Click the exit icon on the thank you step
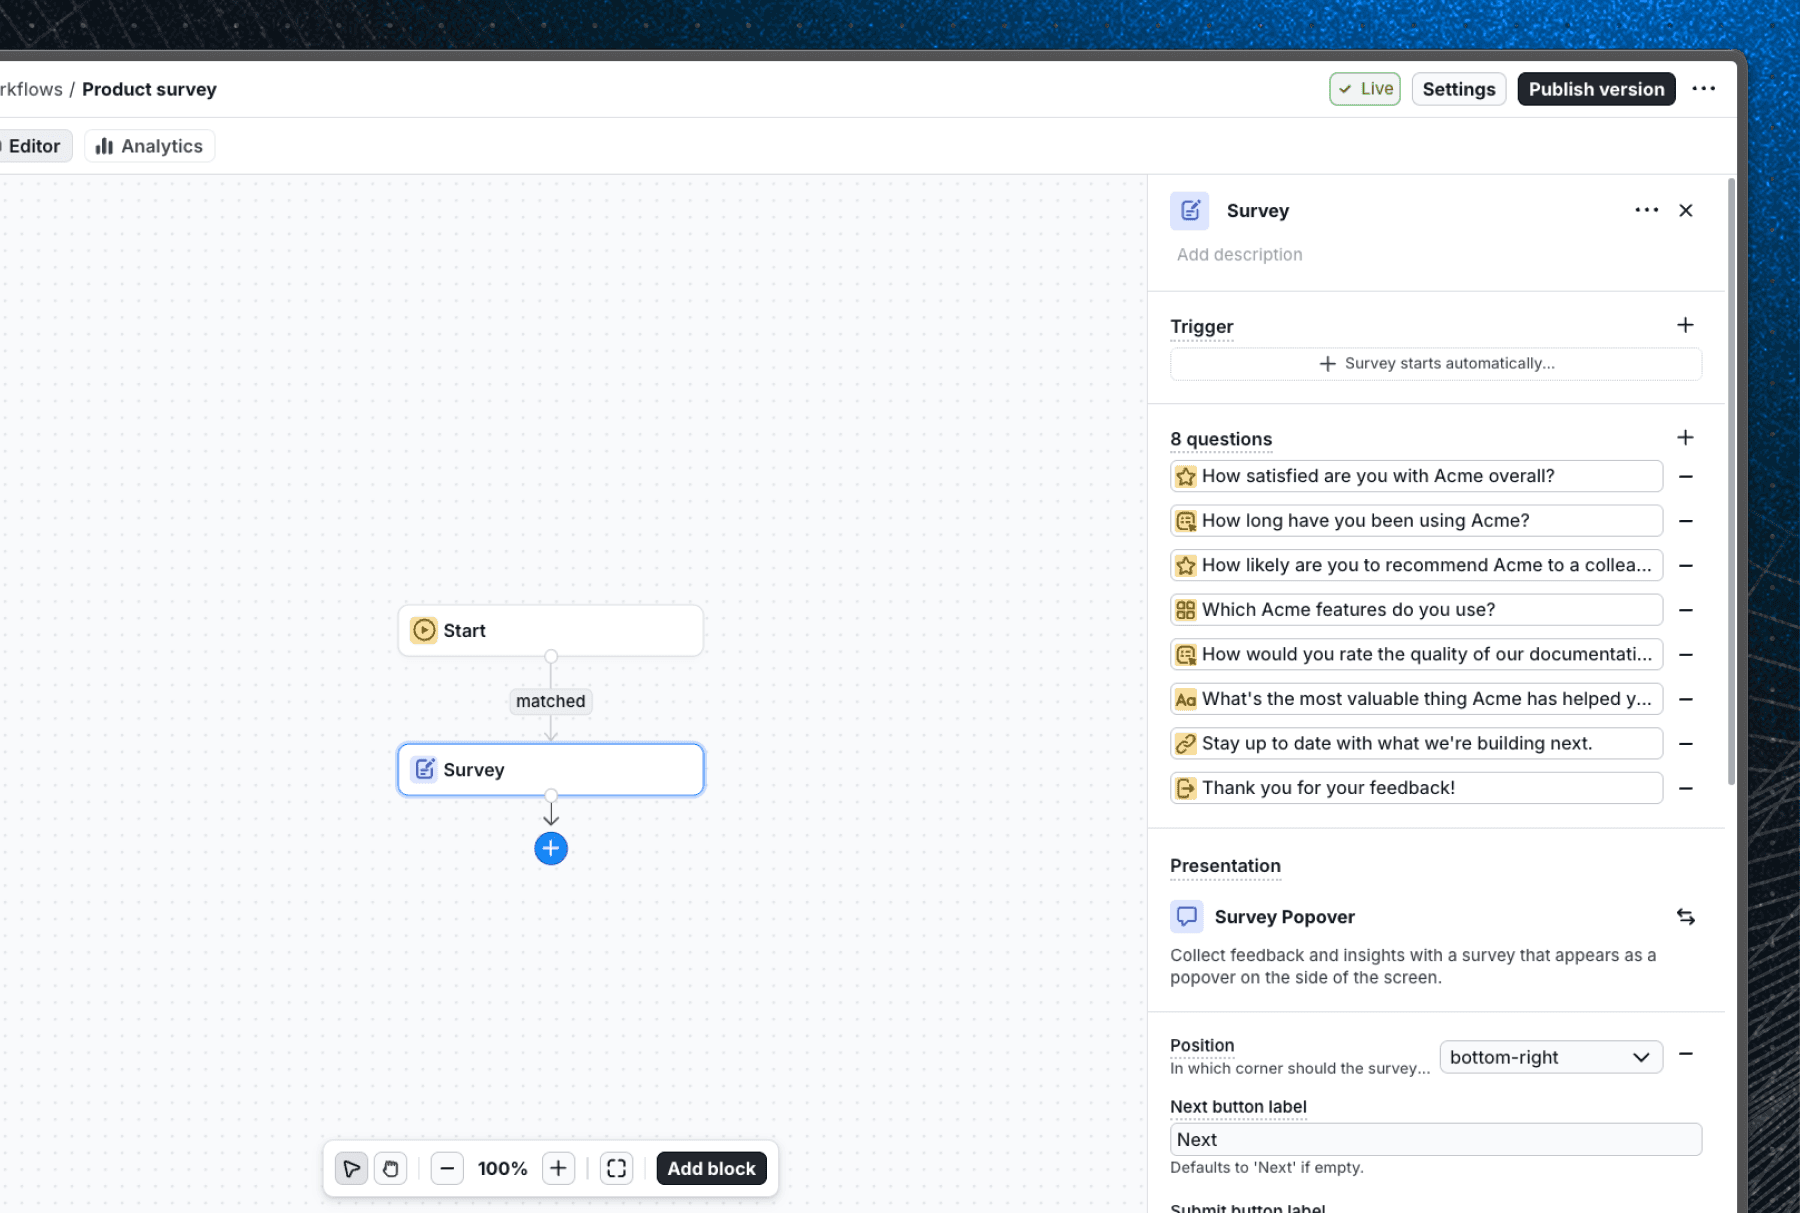This screenshot has width=1800, height=1213. coord(1186,788)
